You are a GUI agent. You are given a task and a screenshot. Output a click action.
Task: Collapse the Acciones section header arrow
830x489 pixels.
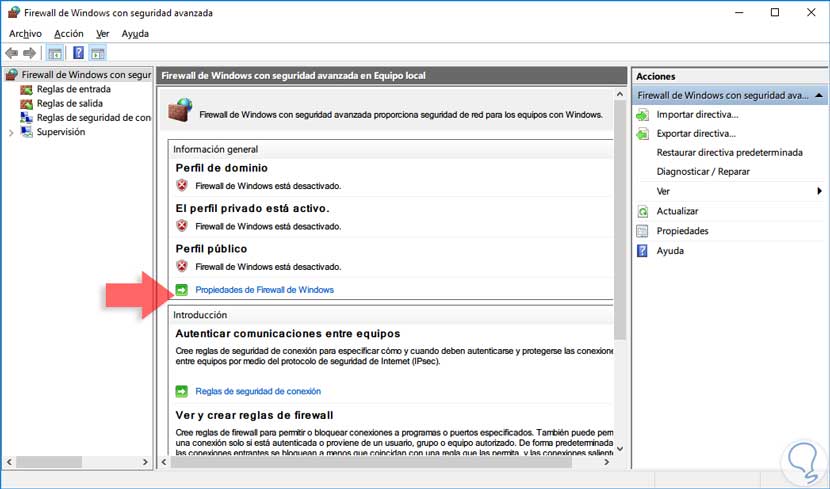819,95
